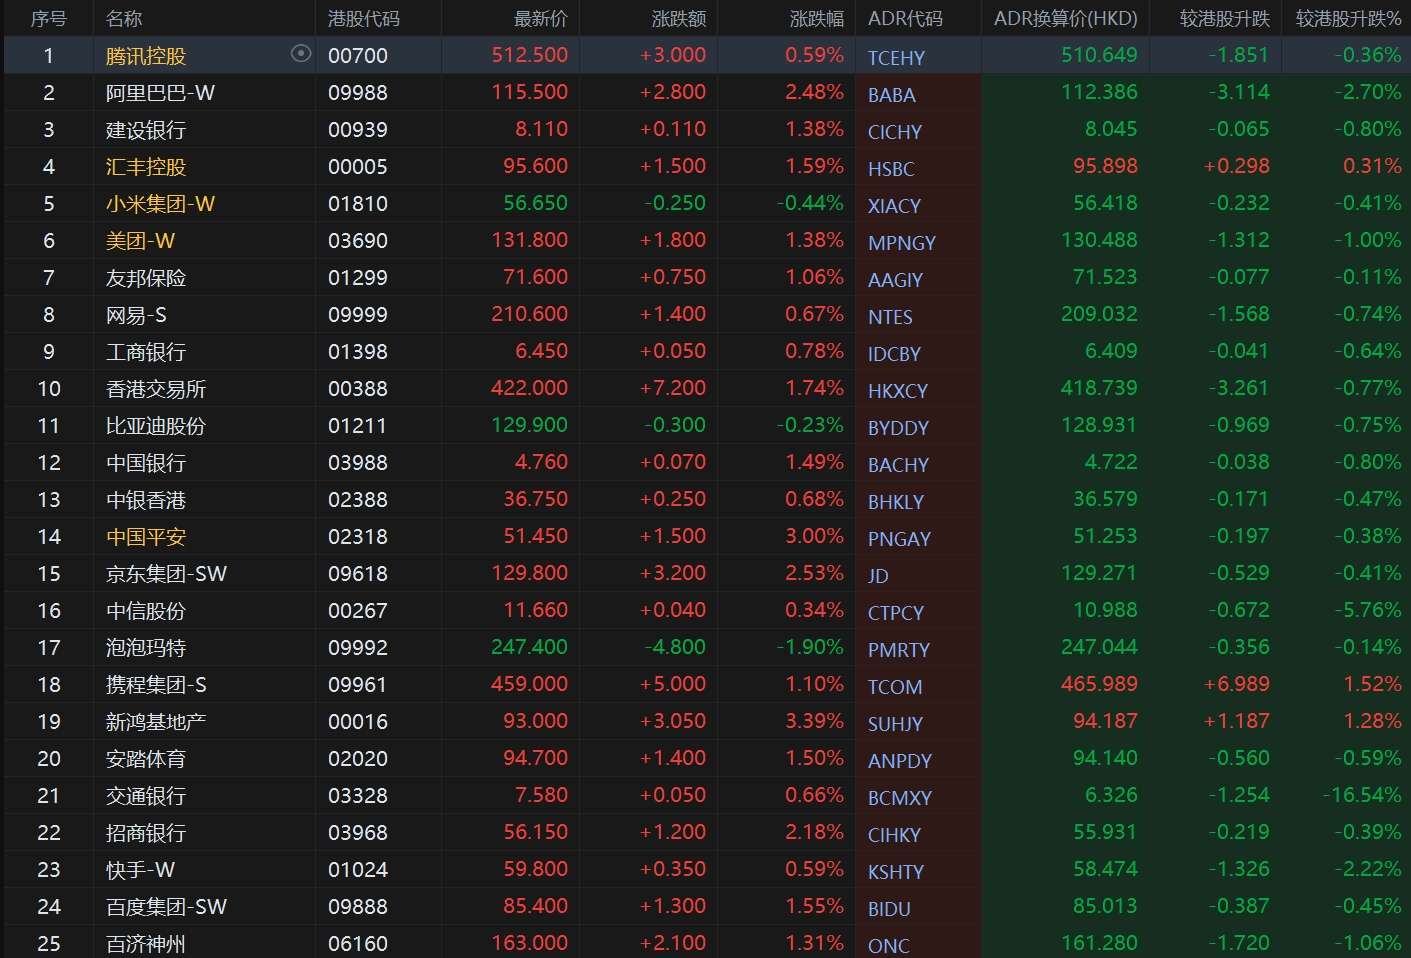Select the 工商银行 stock name
The width and height of the screenshot is (1411, 958).
pos(146,352)
